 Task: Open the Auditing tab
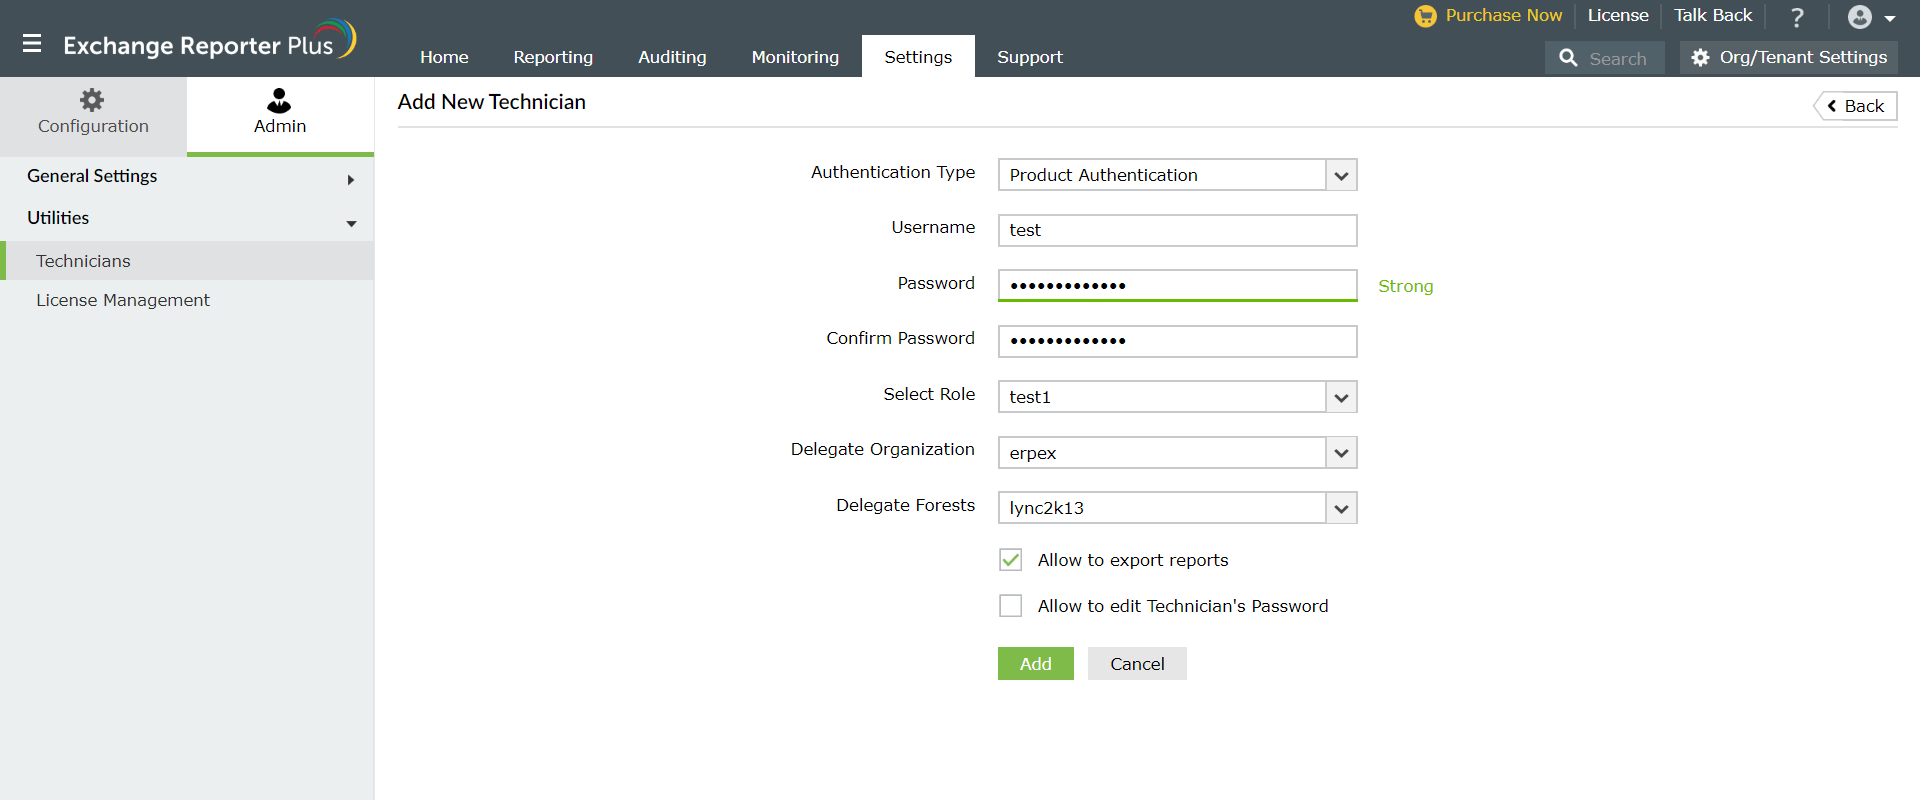pyautogui.click(x=672, y=57)
